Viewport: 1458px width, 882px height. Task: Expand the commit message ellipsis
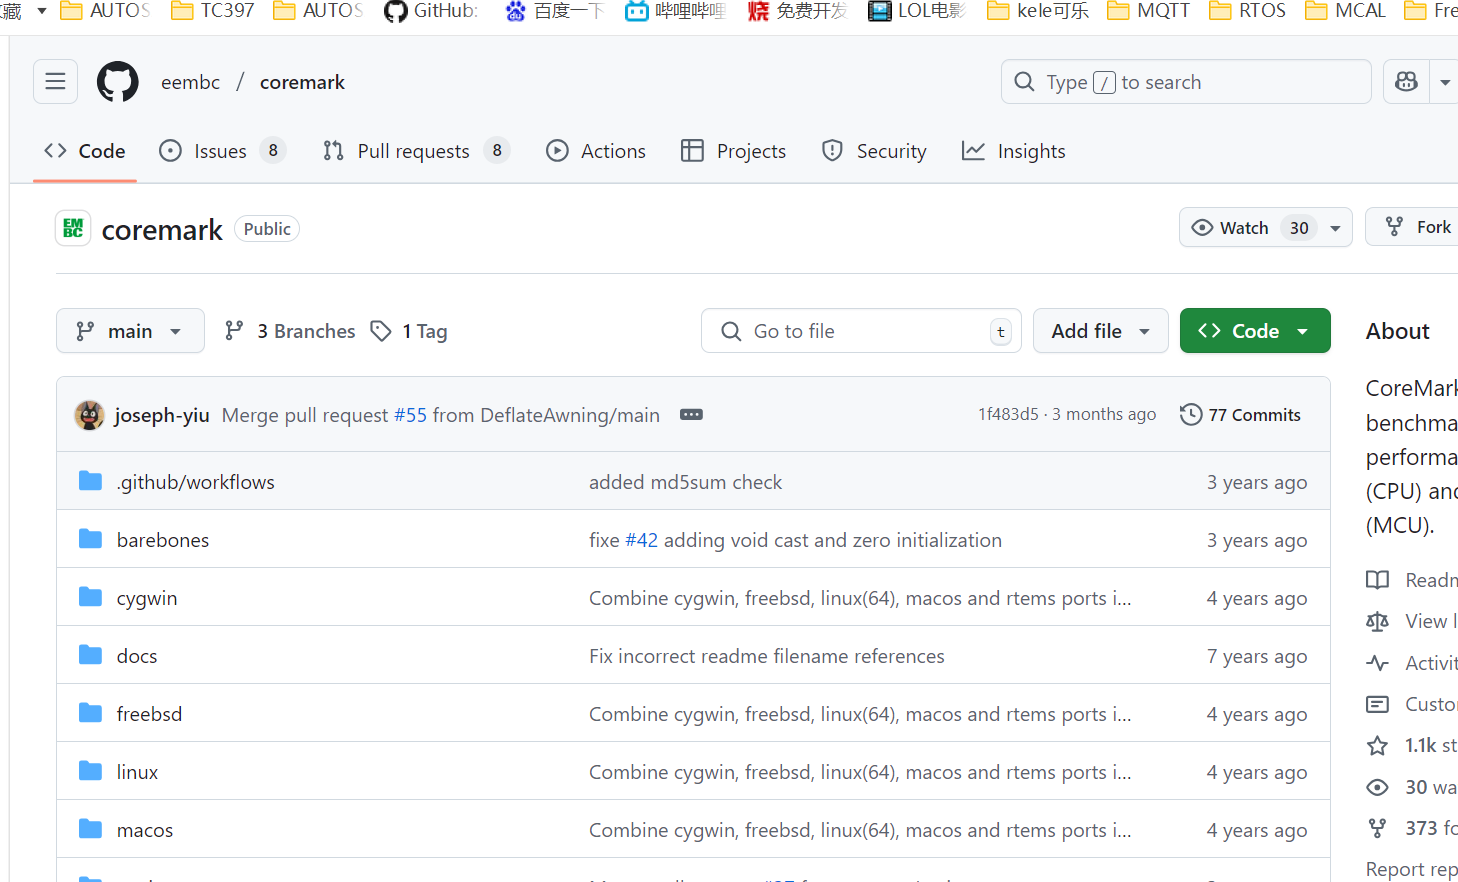click(x=691, y=415)
